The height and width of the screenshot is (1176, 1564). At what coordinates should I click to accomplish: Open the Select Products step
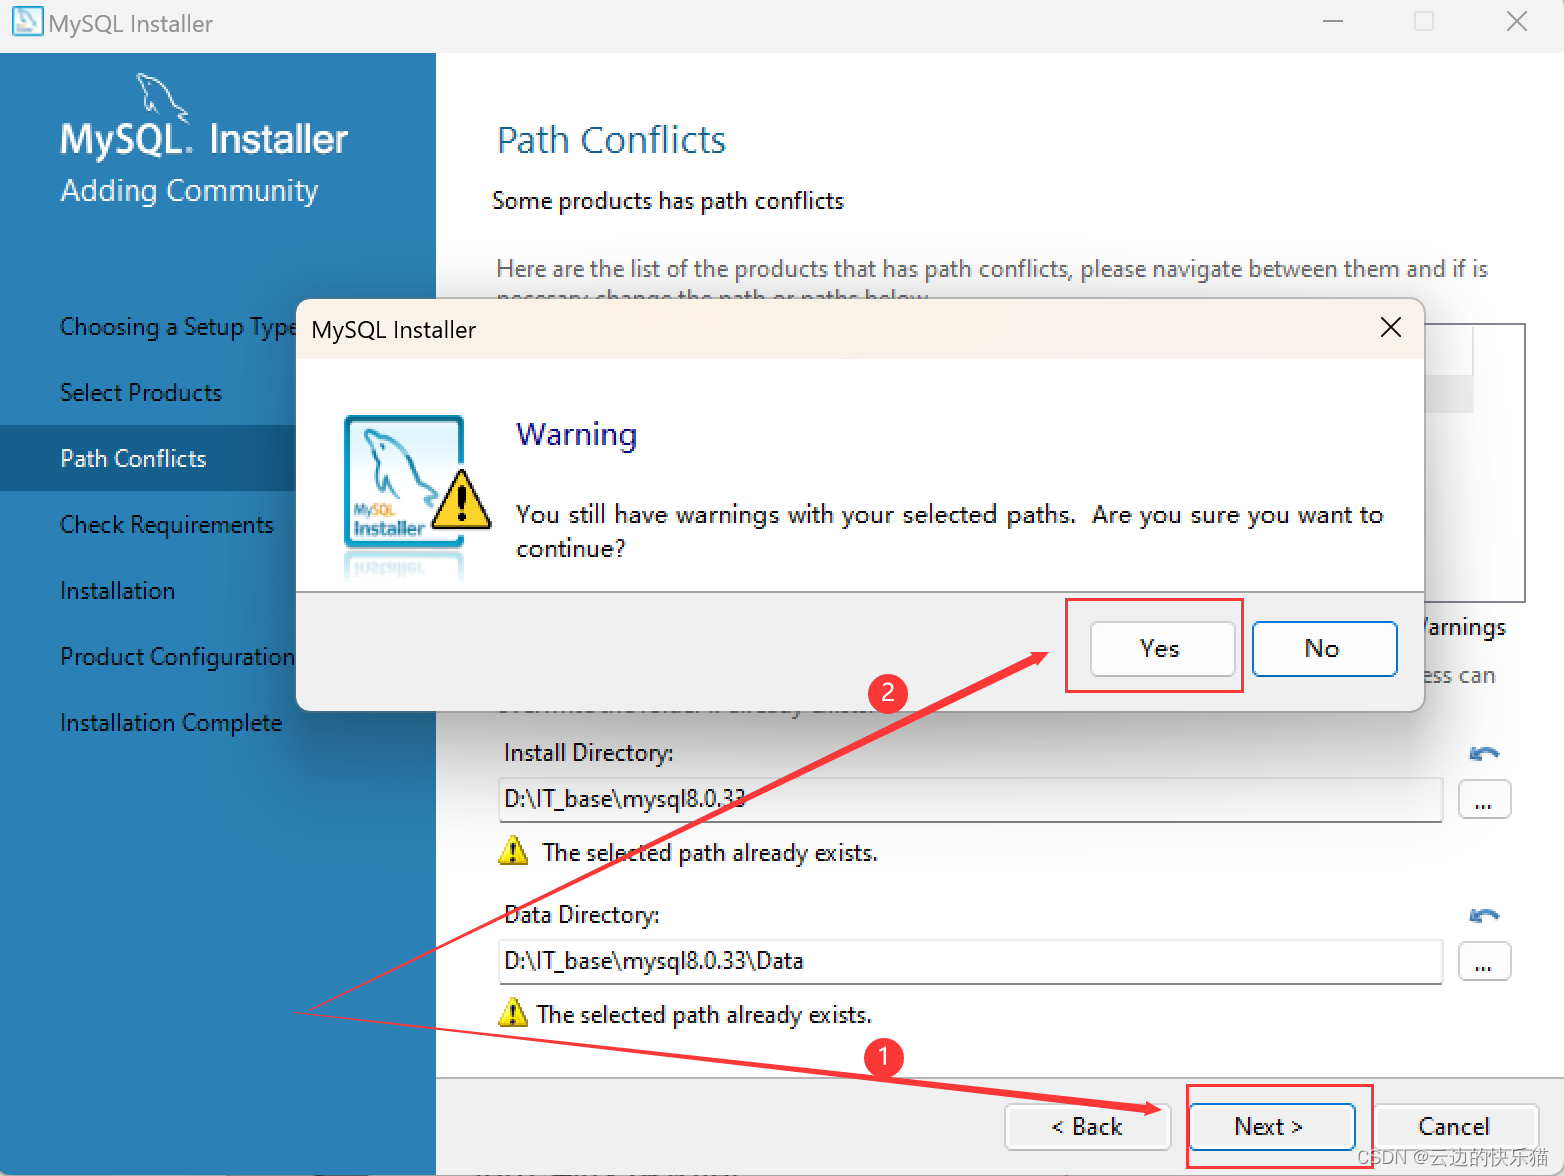click(141, 393)
